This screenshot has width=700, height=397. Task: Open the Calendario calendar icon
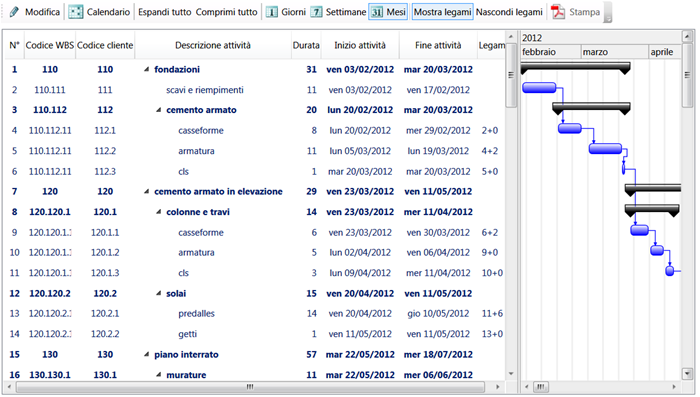[75, 12]
